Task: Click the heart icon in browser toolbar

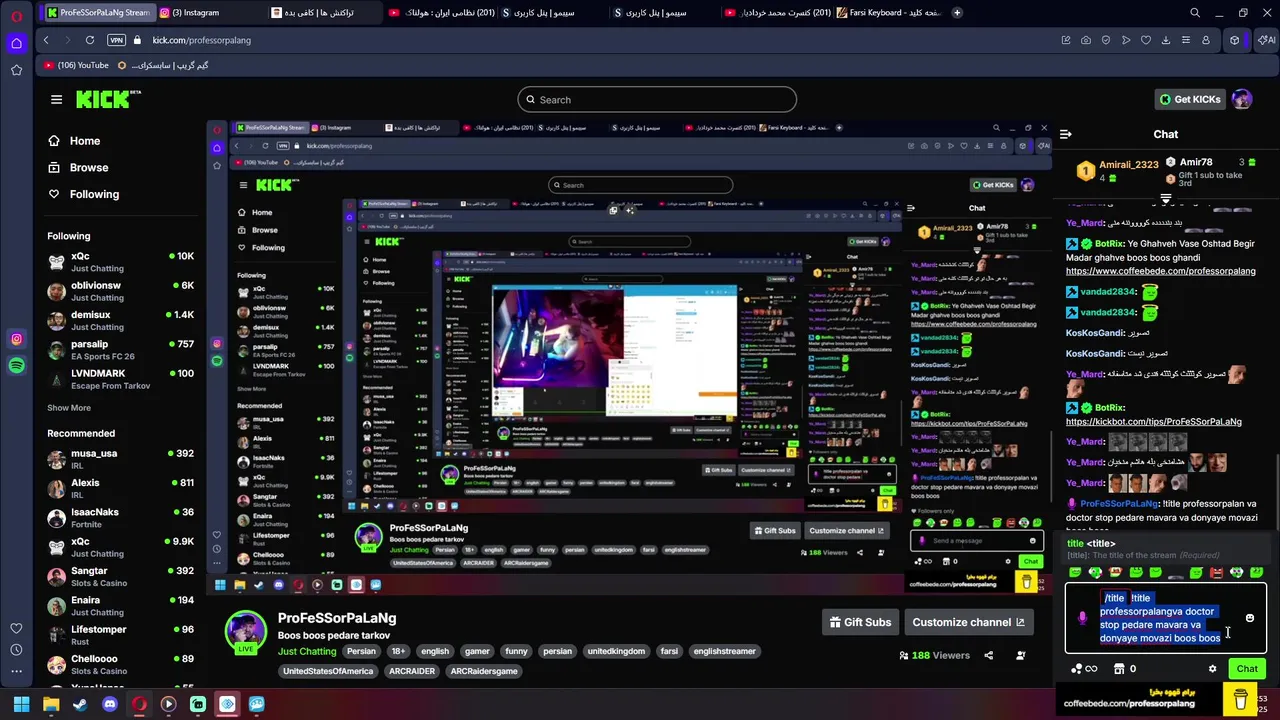Action: pyautogui.click(x=1146, y=40)
